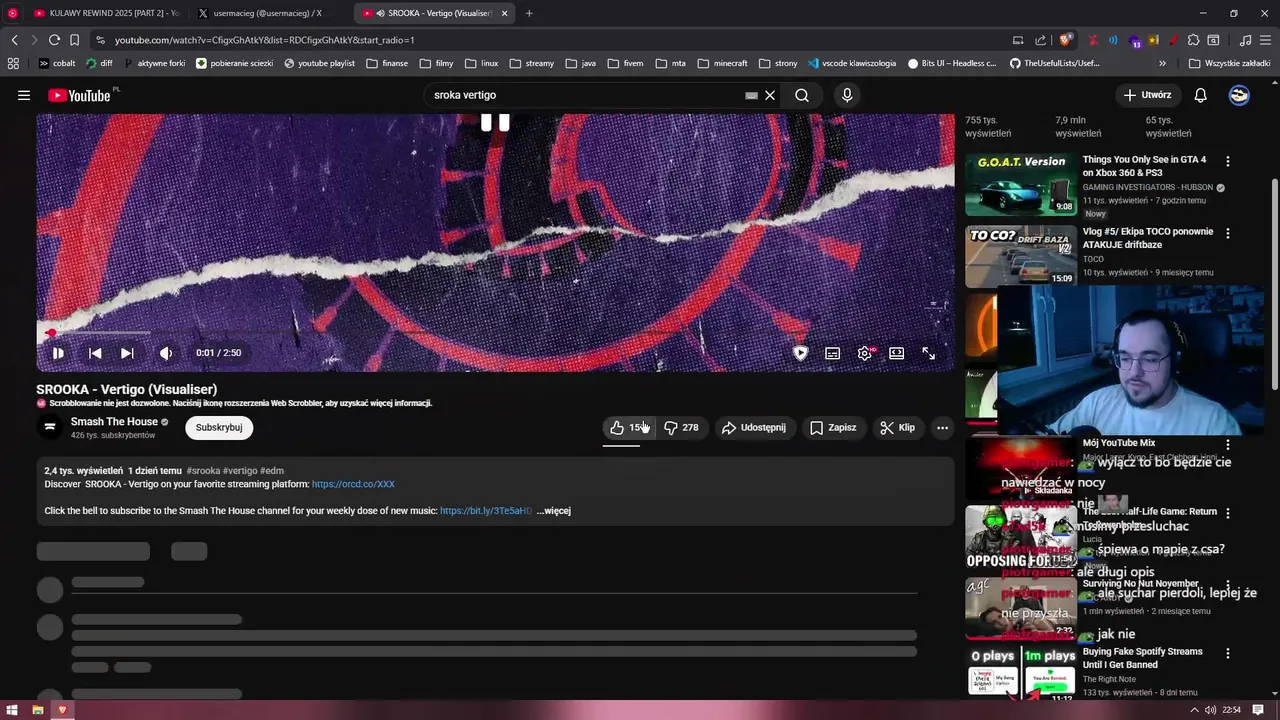Open the youtube playlist bookmark
This screenshot has height=720, width=1280.
319,63
